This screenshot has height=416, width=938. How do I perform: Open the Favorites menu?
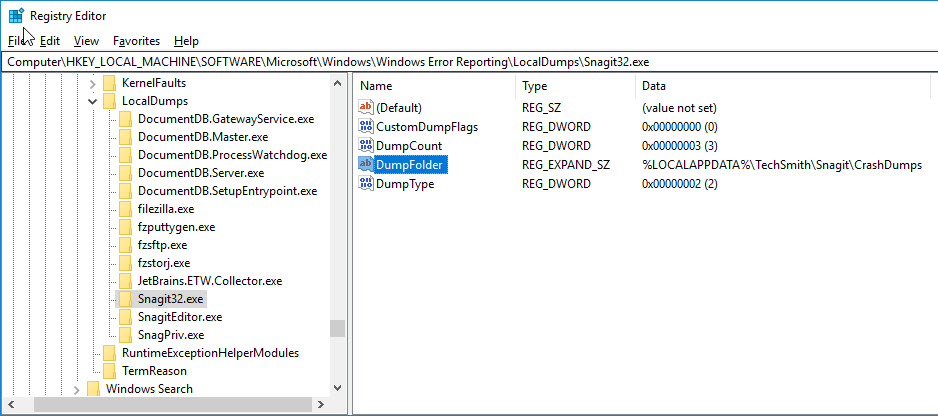tap(136, 41)
